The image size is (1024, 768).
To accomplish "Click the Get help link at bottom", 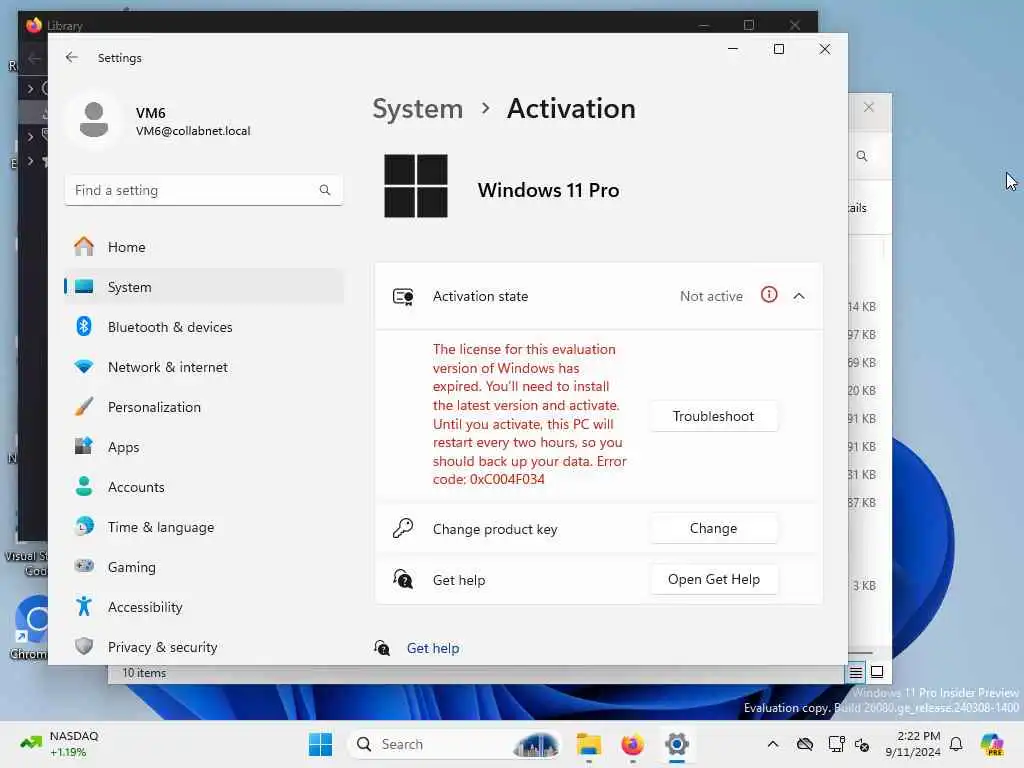I will (x=432, y=648).
